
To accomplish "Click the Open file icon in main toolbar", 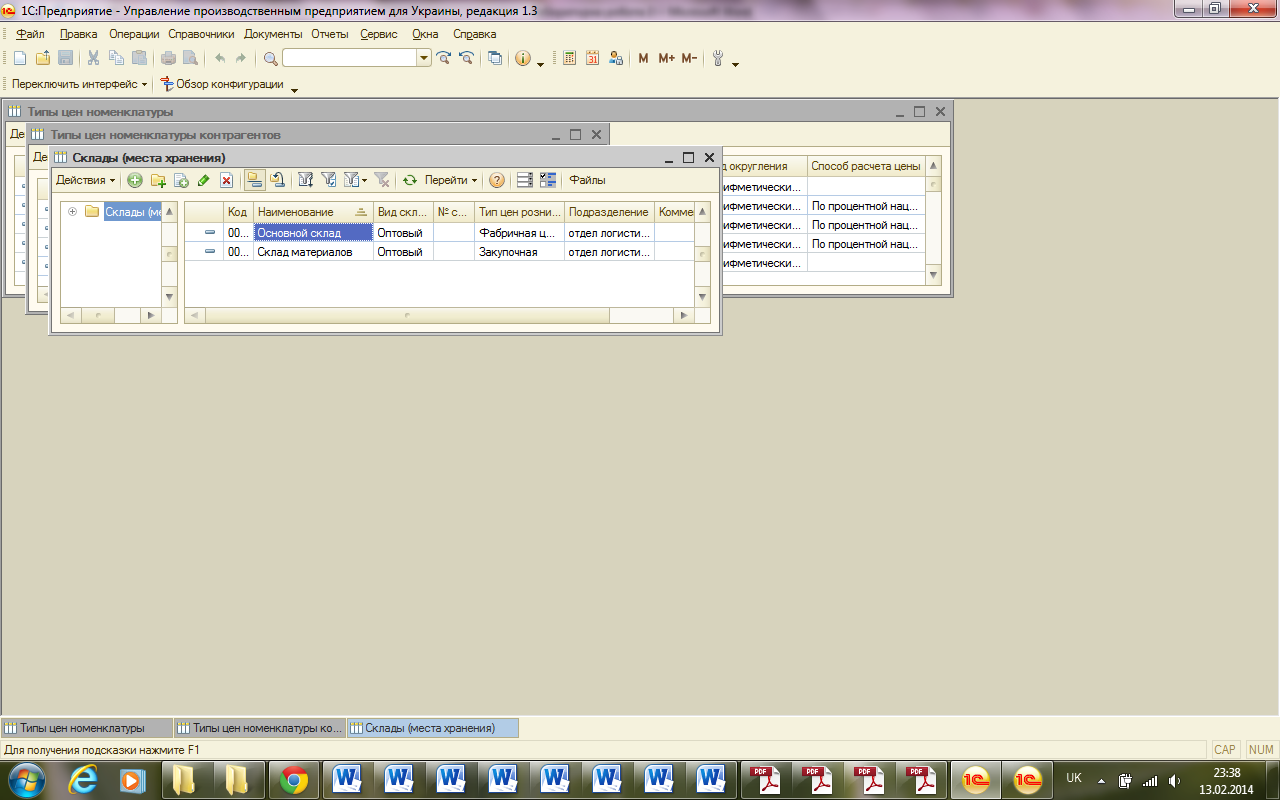I will click(x=43, y=58).
